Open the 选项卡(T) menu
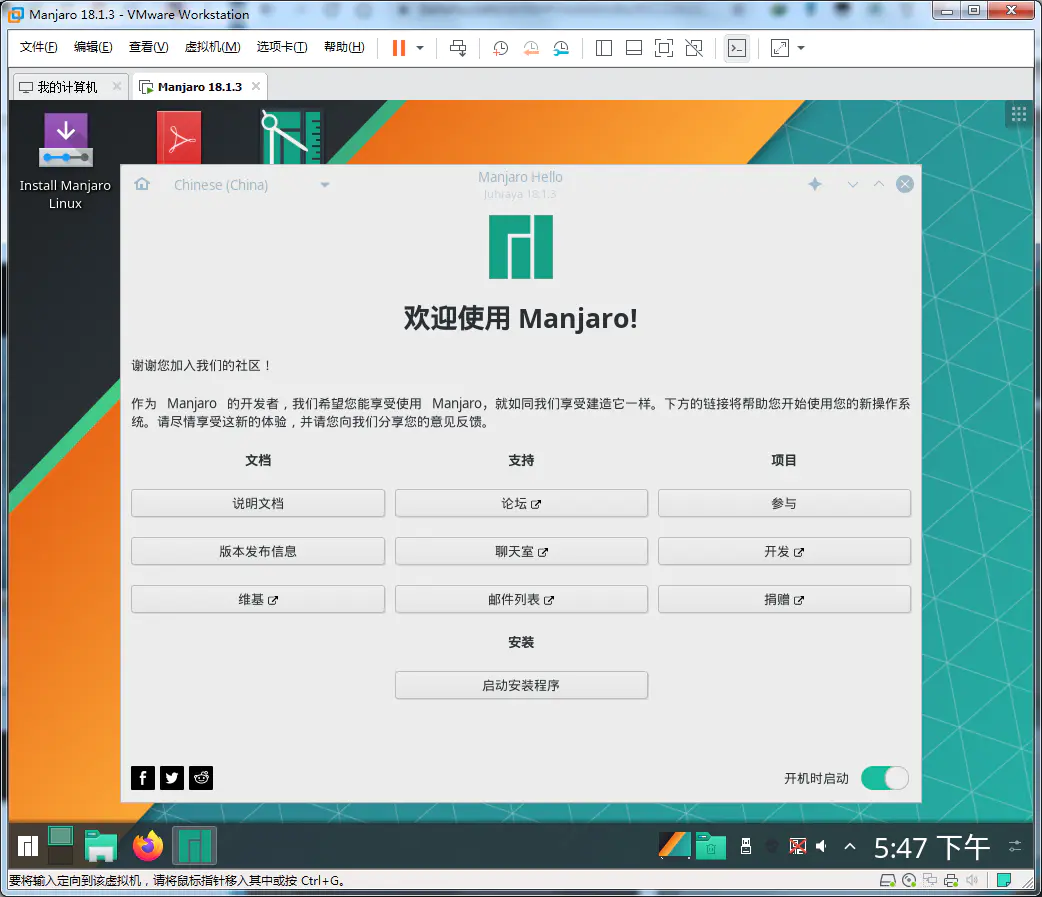1042x897 pixels. [282, 47]
